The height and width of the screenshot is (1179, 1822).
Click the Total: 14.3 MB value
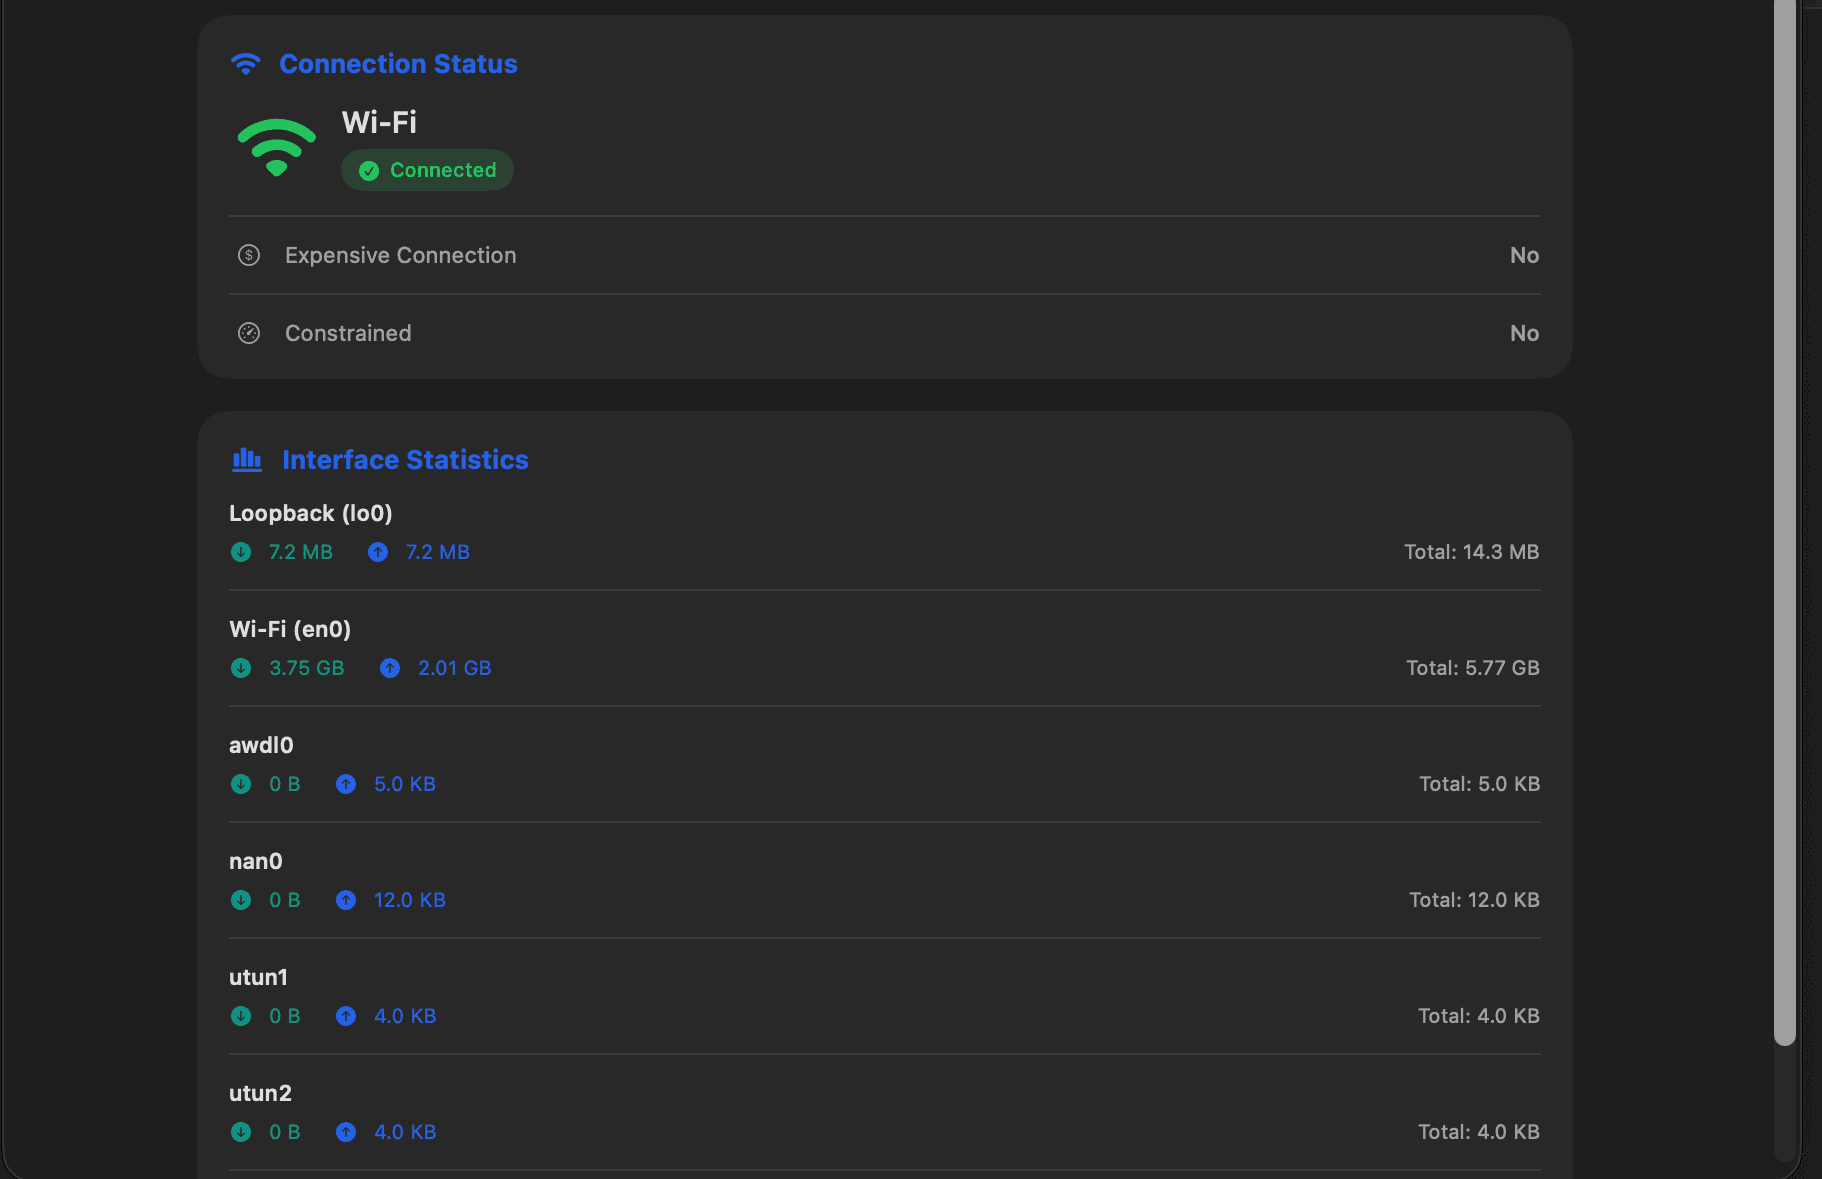tap(1471, 552)
